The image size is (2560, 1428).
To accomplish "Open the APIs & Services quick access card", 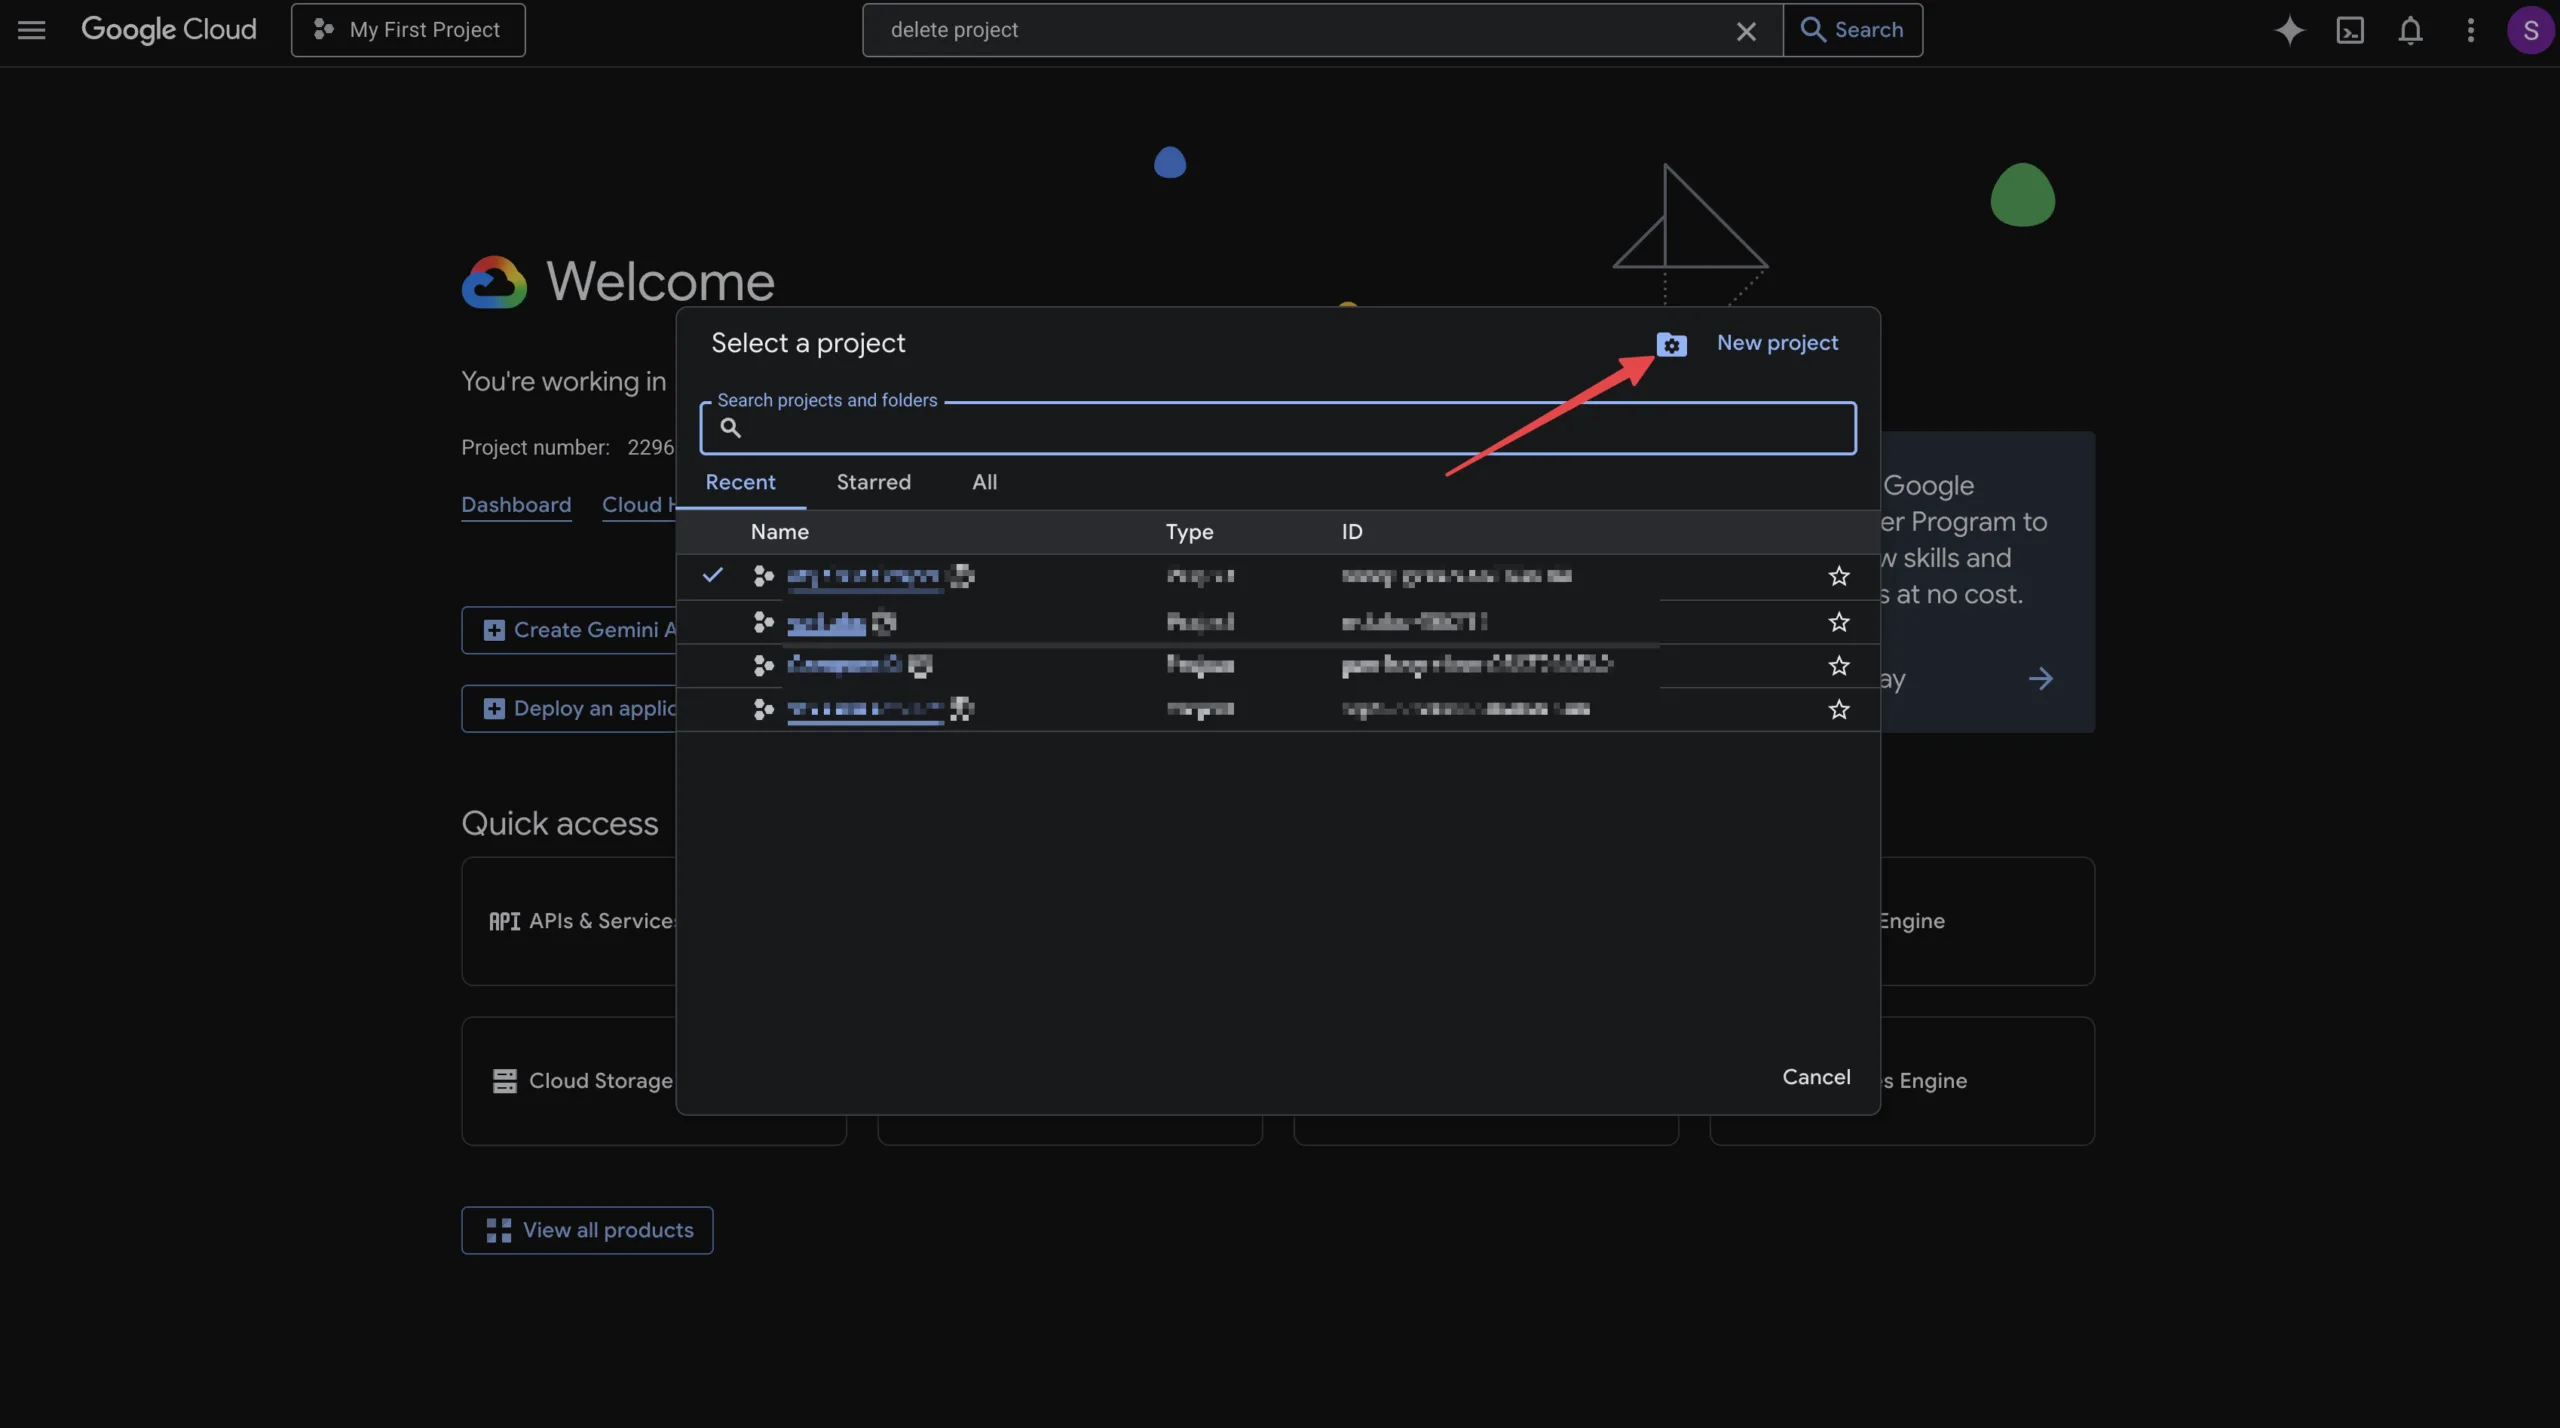I will click(569, 921).
